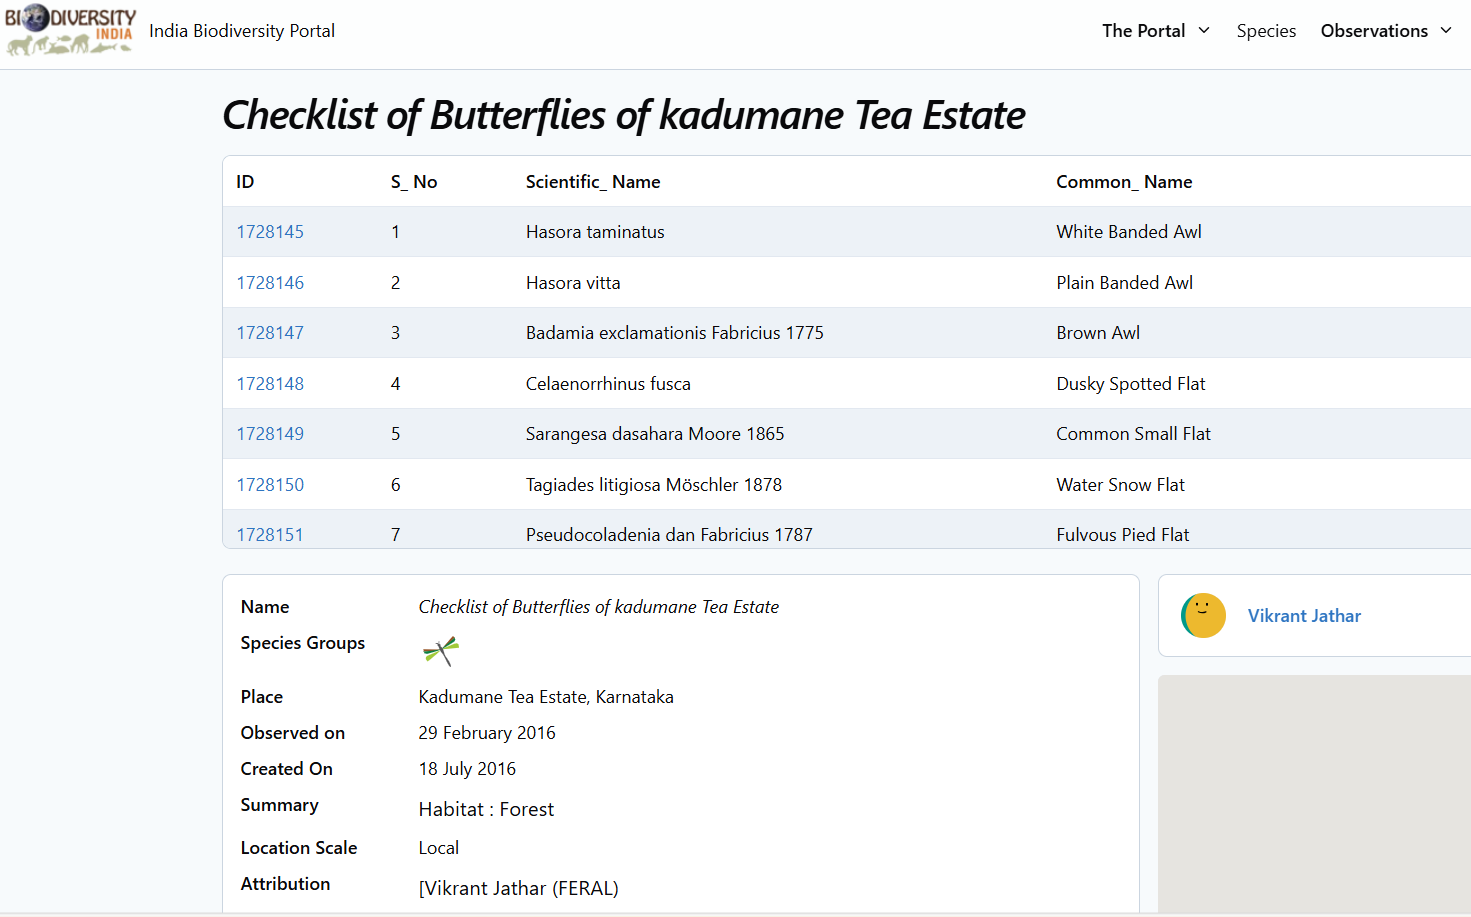This screenshot has width=1471, height=917.
Task: Expand The Portal dropdown menu
Action: point(1155,30)
